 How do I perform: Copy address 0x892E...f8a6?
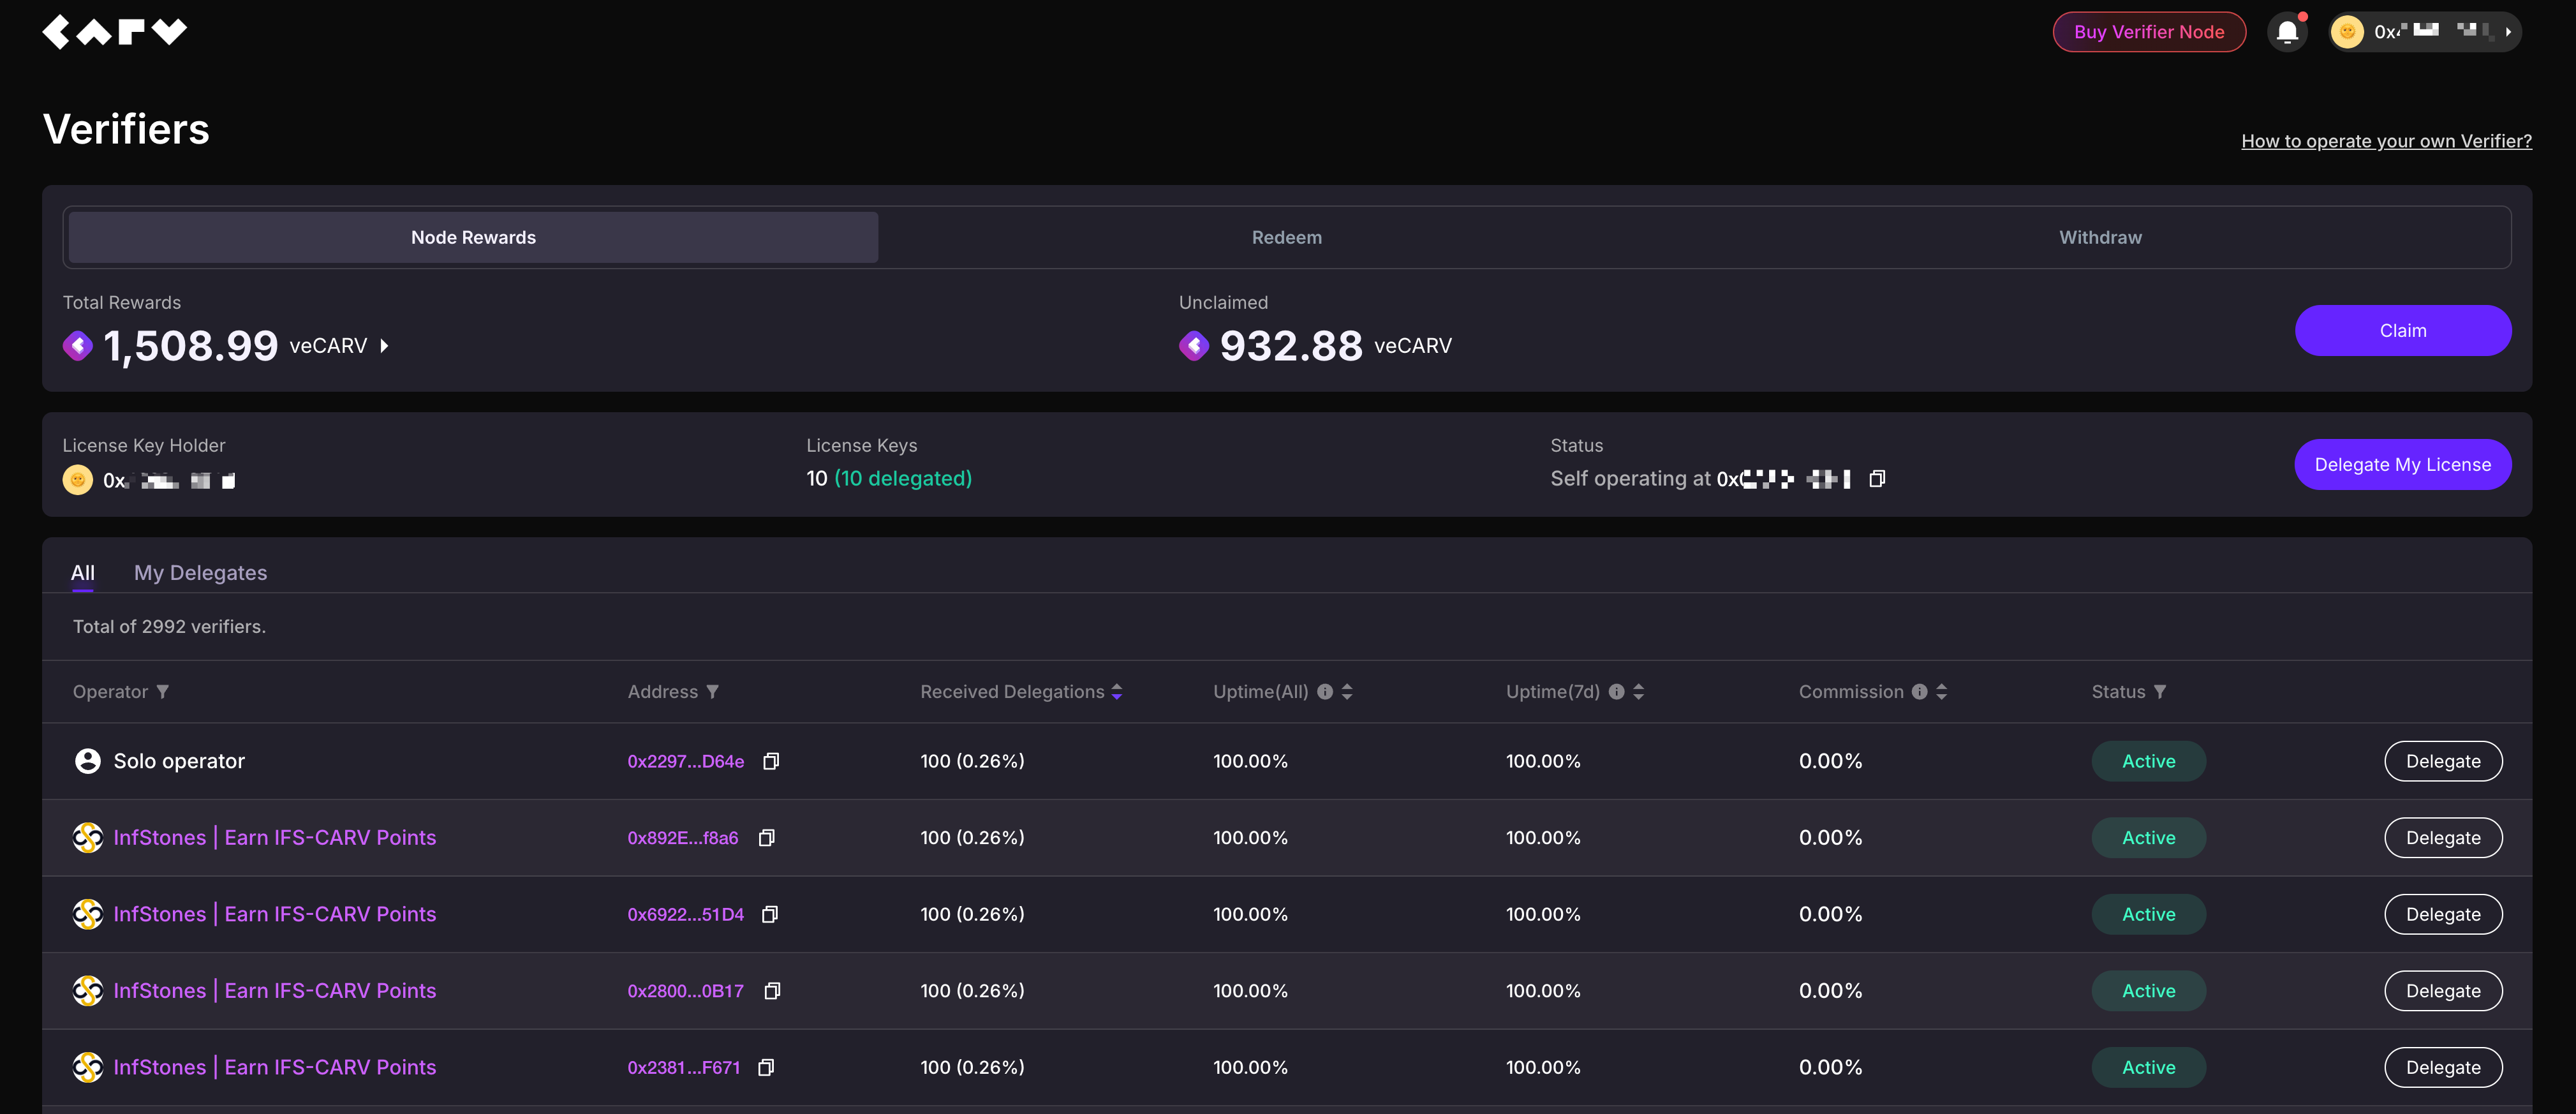point(766,838)
